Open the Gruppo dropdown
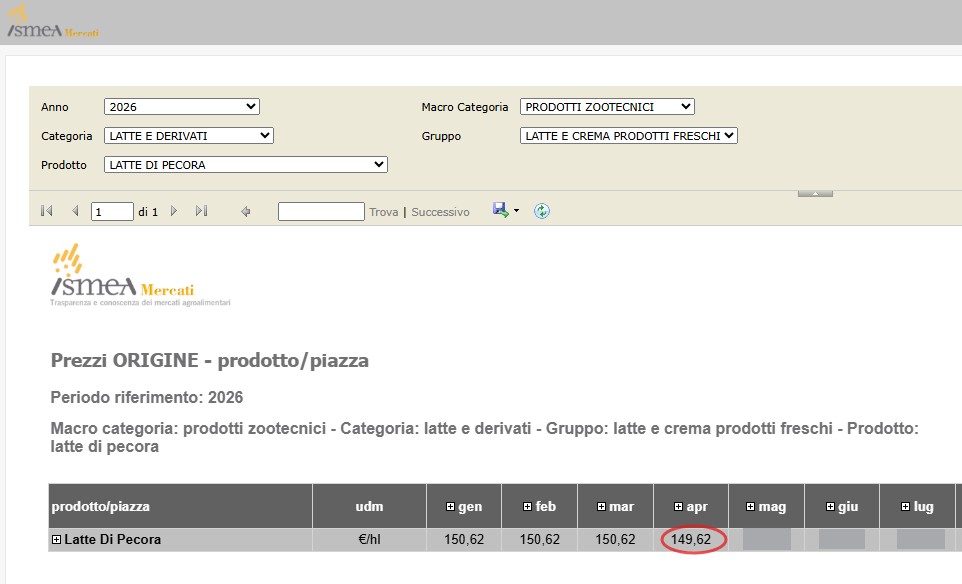Image resolution: width=962 pixels, height=584 pixels. point(629,136)
